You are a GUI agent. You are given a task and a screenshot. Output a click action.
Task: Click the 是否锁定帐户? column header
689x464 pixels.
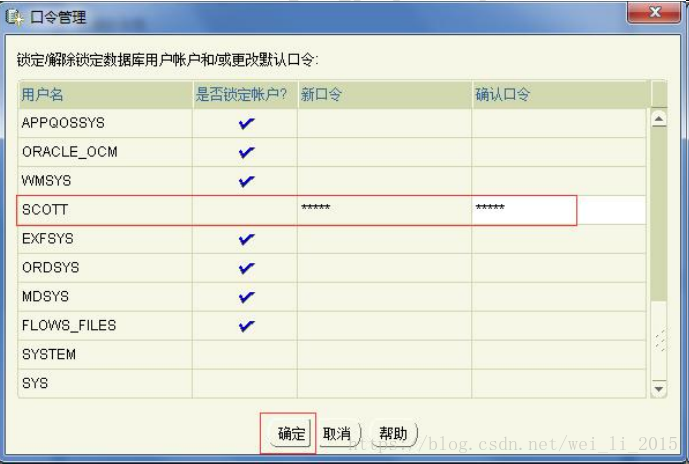[x=245, y=94]
